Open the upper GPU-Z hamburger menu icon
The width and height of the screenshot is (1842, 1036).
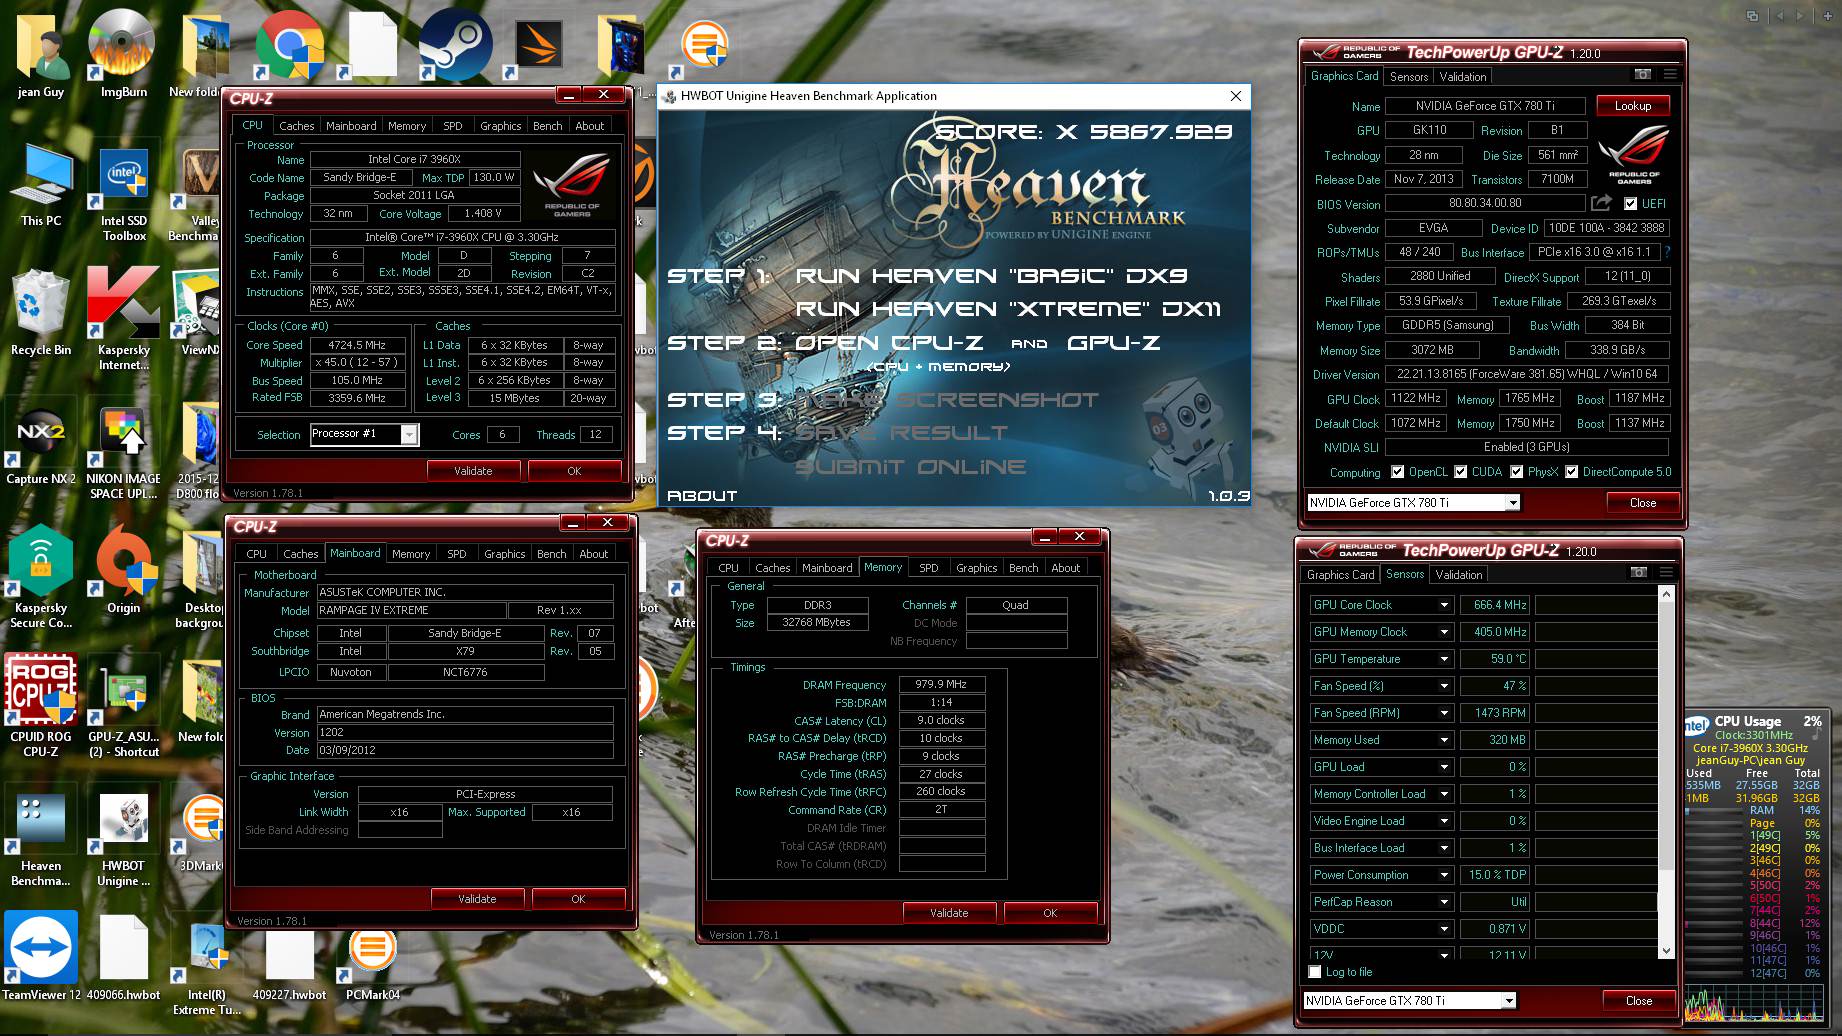[x=1669, y=74]
